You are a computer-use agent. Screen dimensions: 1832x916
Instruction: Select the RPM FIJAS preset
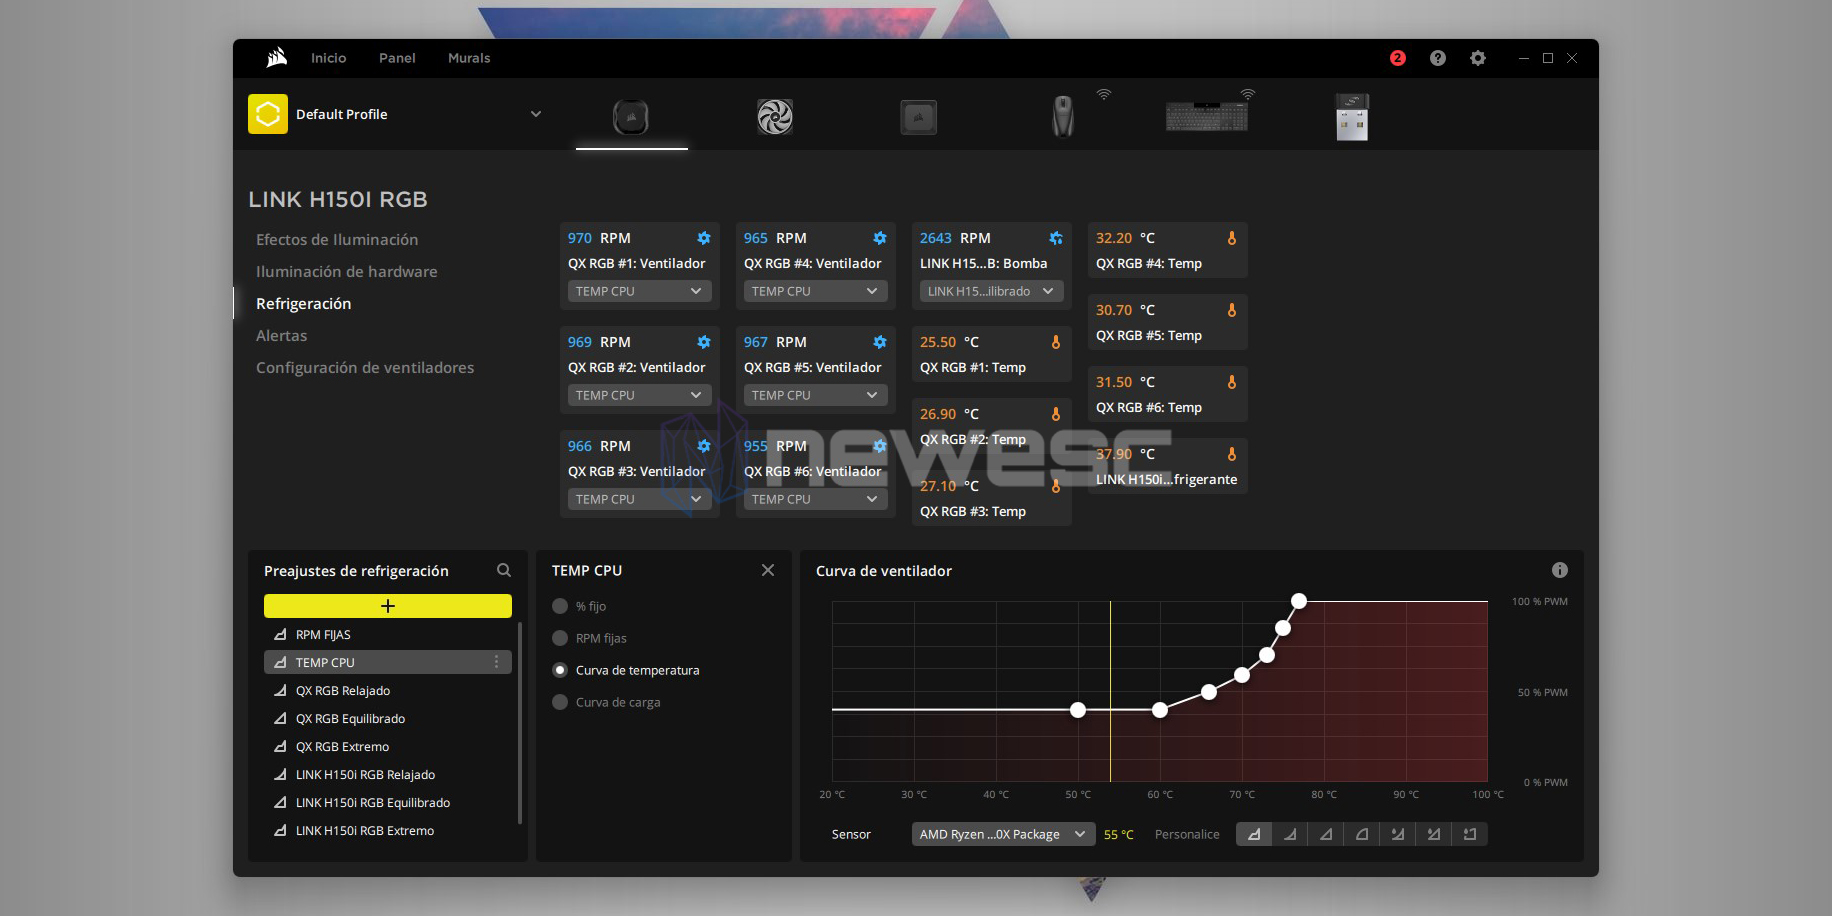pyautogui.click(x=388, y=634)
